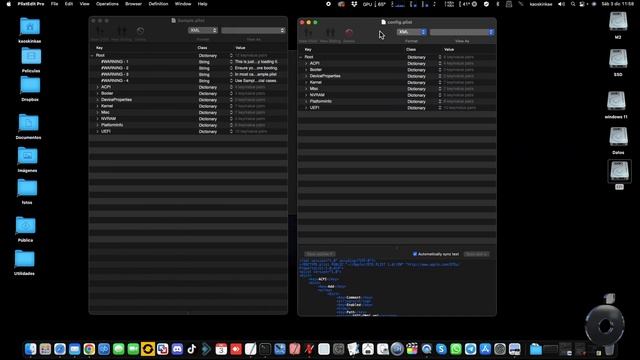This screenshot has width=640, height=360.
Task: Click Delete icon in Sample.plist window
Action: [140, 31]
